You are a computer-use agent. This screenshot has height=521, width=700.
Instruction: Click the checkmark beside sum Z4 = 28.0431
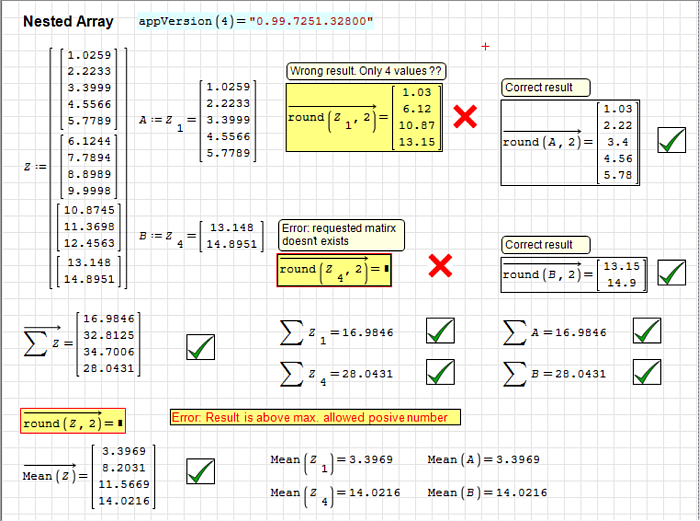click(440, 372)
